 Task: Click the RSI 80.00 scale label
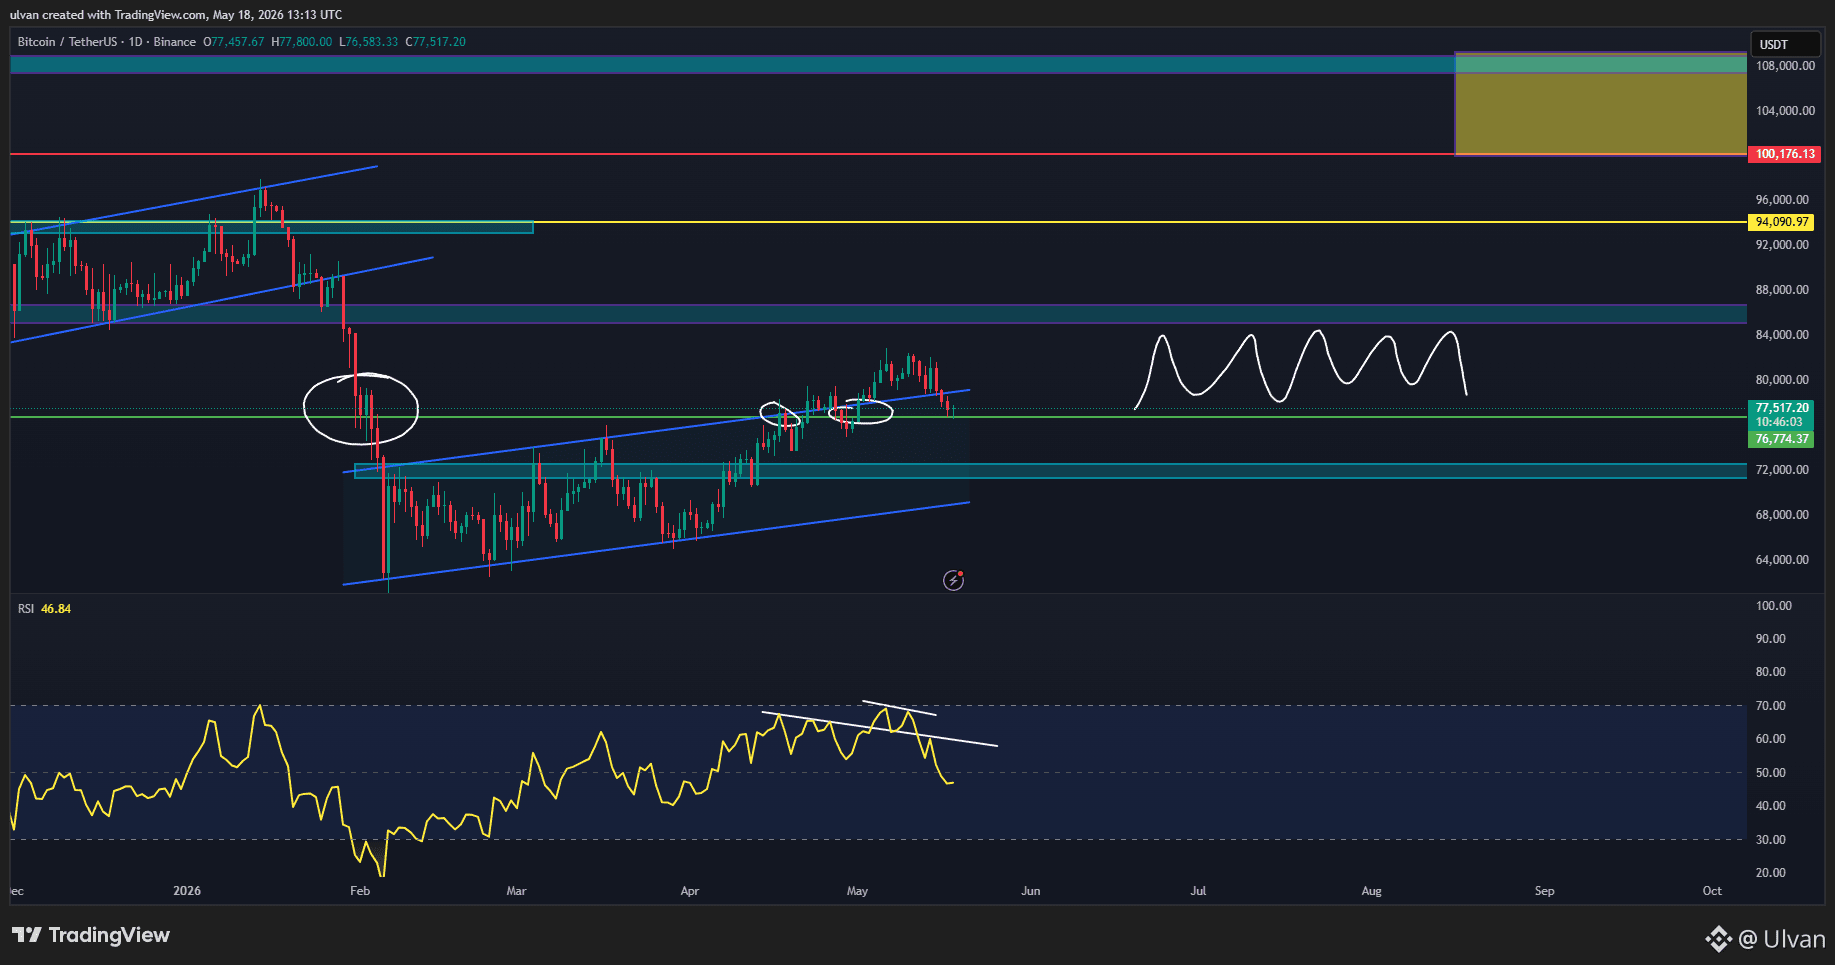pos(1771,672)
